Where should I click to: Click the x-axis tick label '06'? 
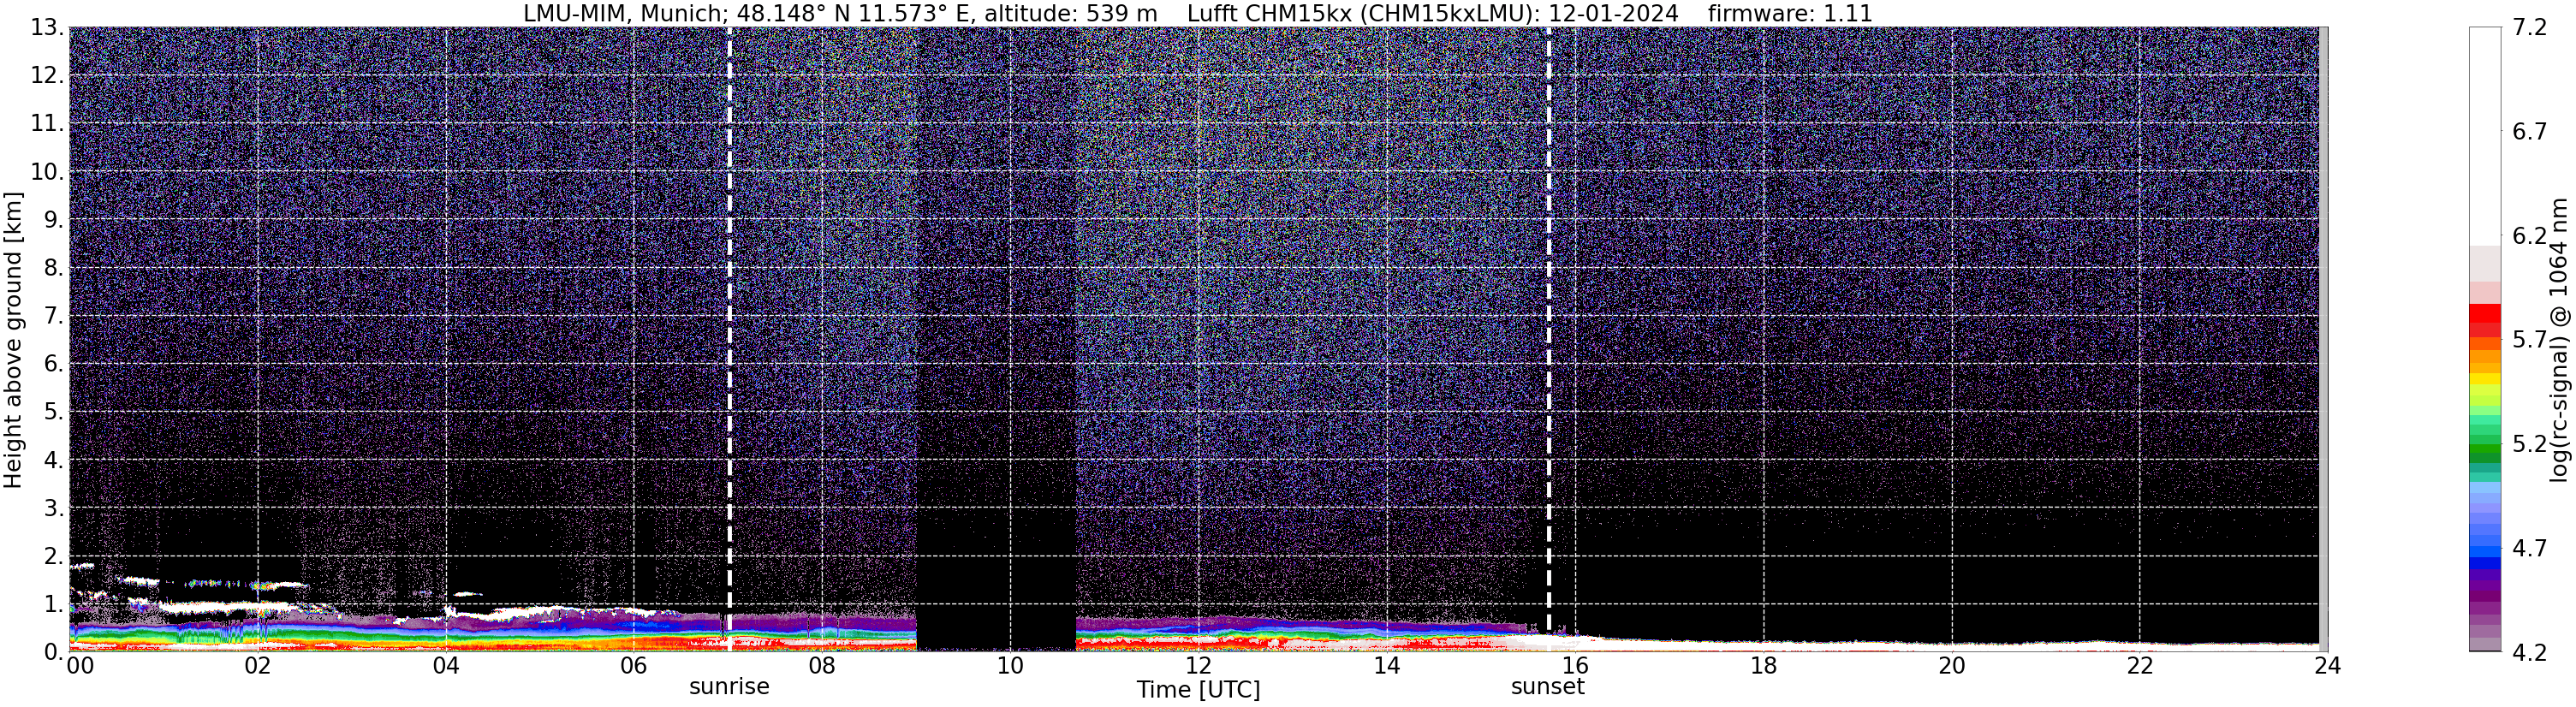tap(634, 666)
